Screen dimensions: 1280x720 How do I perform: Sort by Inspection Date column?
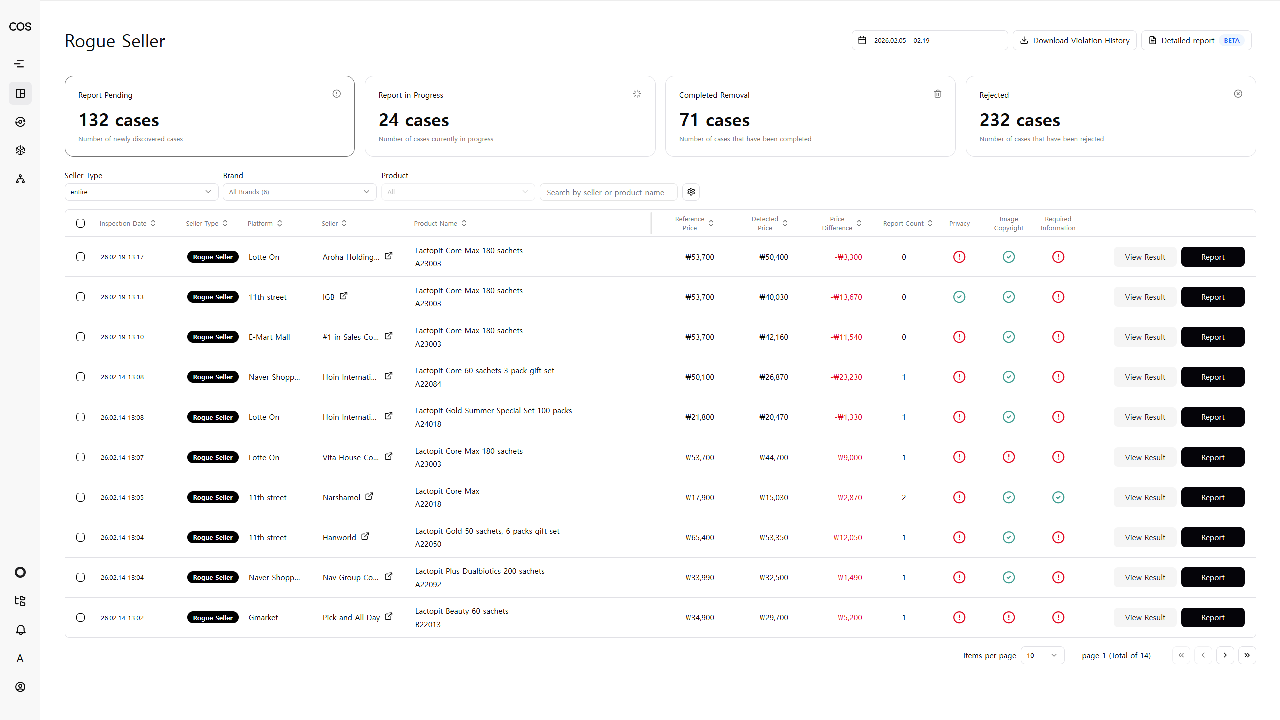127,223
